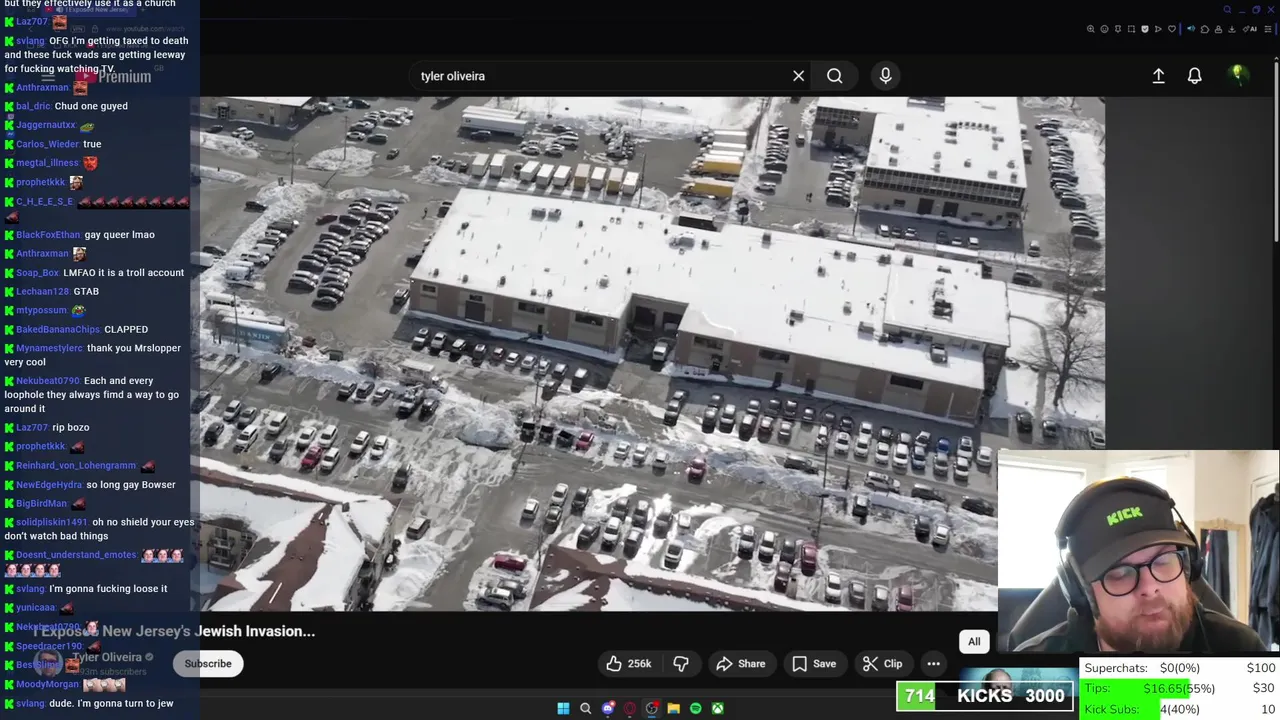Click the Kick Subs goal progress bar
Viewport: 1280px width, 720px height.
(x=1179, y=709)
